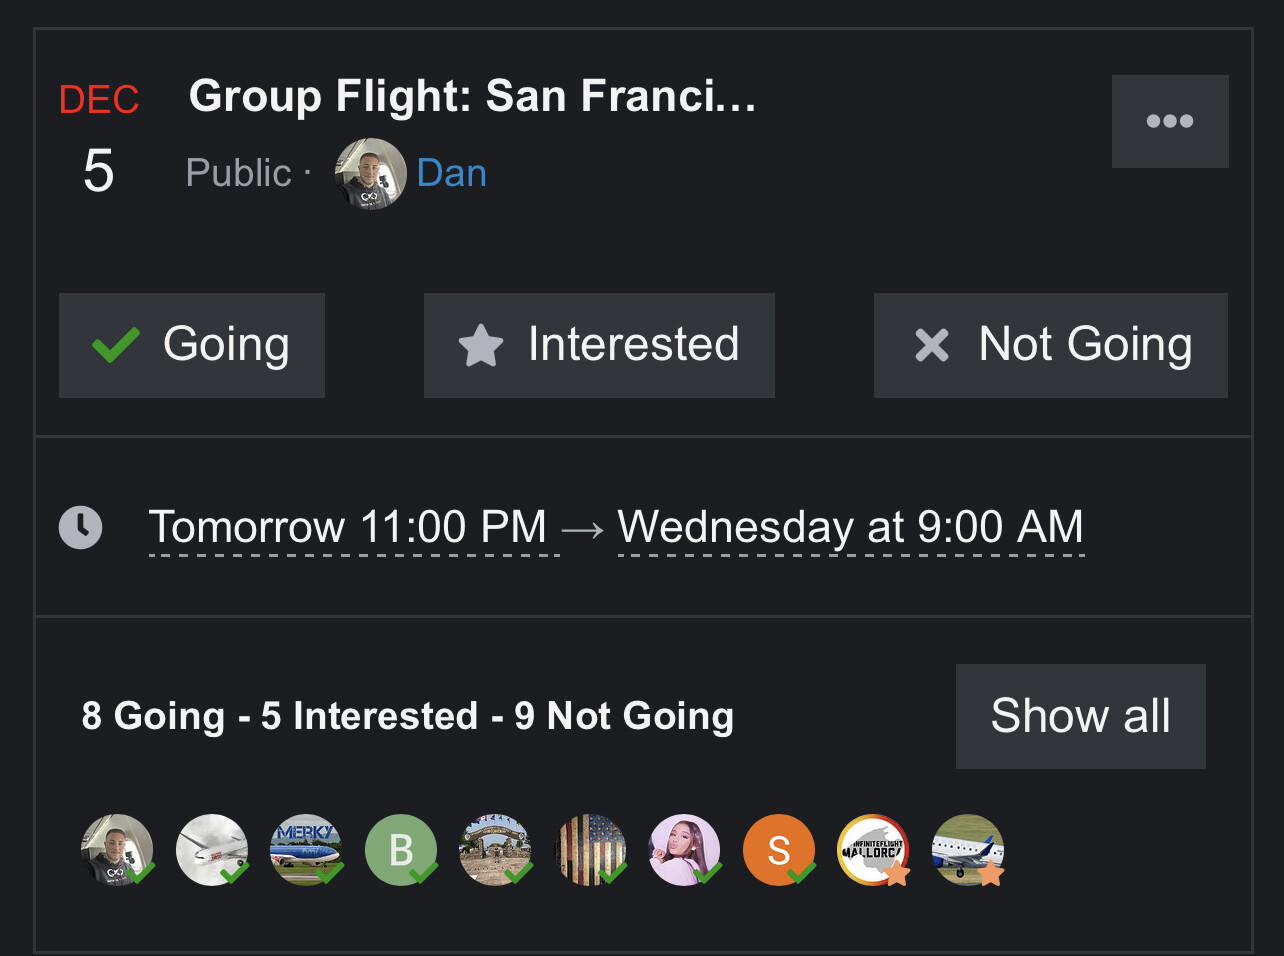Open the green letter B attendee avatar
1284x956 pixels.
click(401, 850)
